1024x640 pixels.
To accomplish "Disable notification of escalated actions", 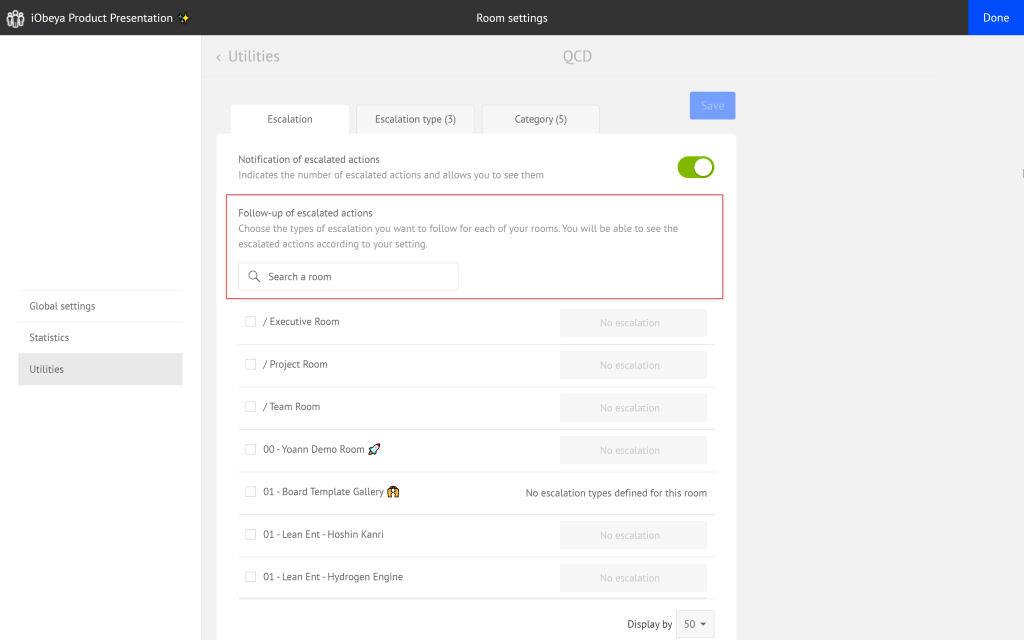I will 695,167.
